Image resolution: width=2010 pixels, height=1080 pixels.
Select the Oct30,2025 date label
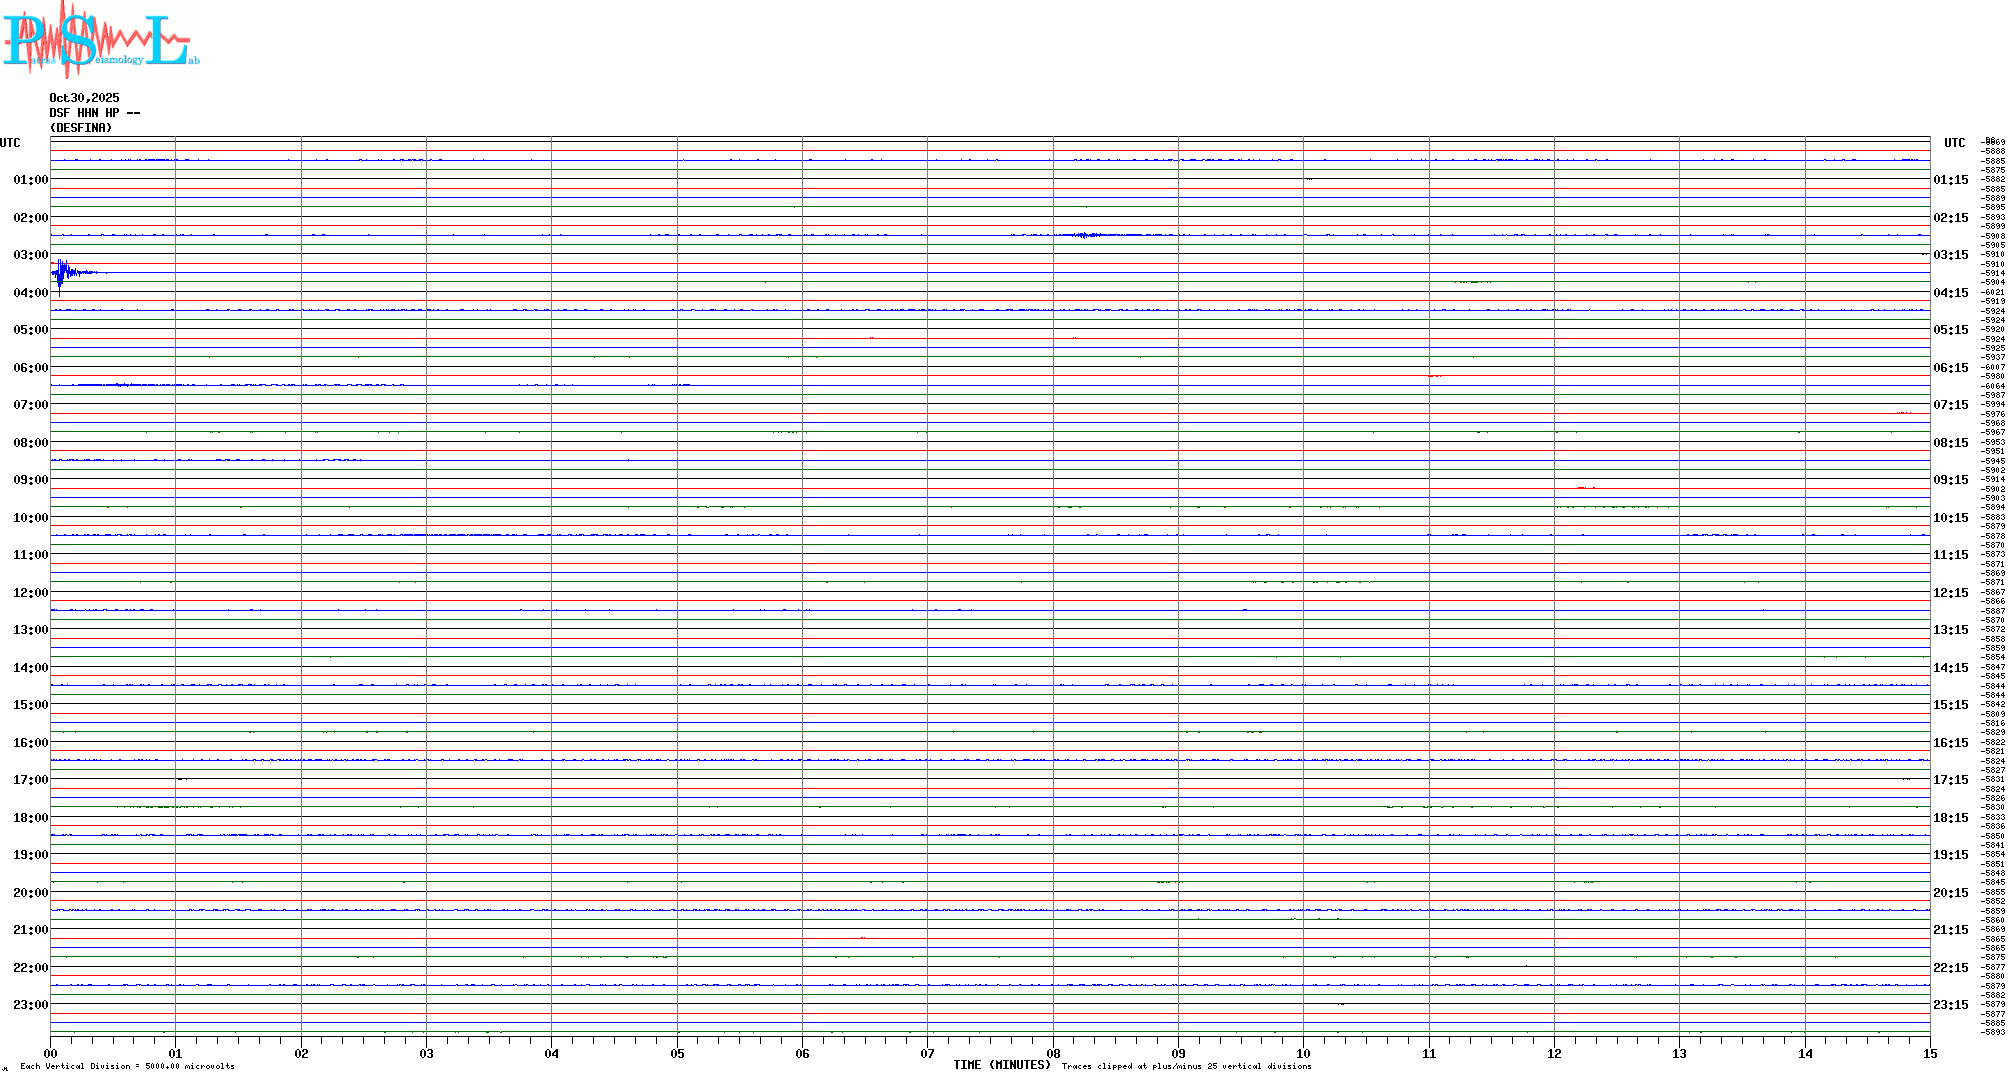pyautogui.click(x=84, y=98)
